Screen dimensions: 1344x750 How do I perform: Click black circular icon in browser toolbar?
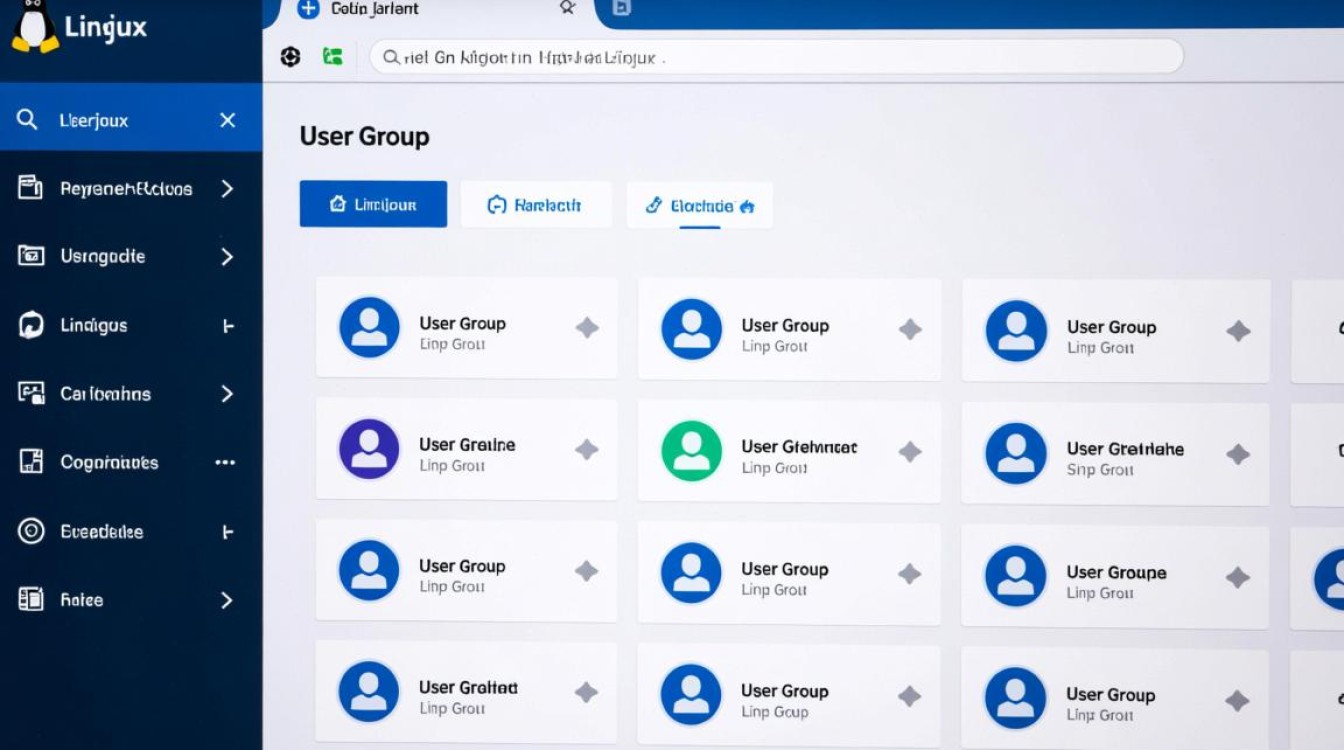(x=290, y=57)
